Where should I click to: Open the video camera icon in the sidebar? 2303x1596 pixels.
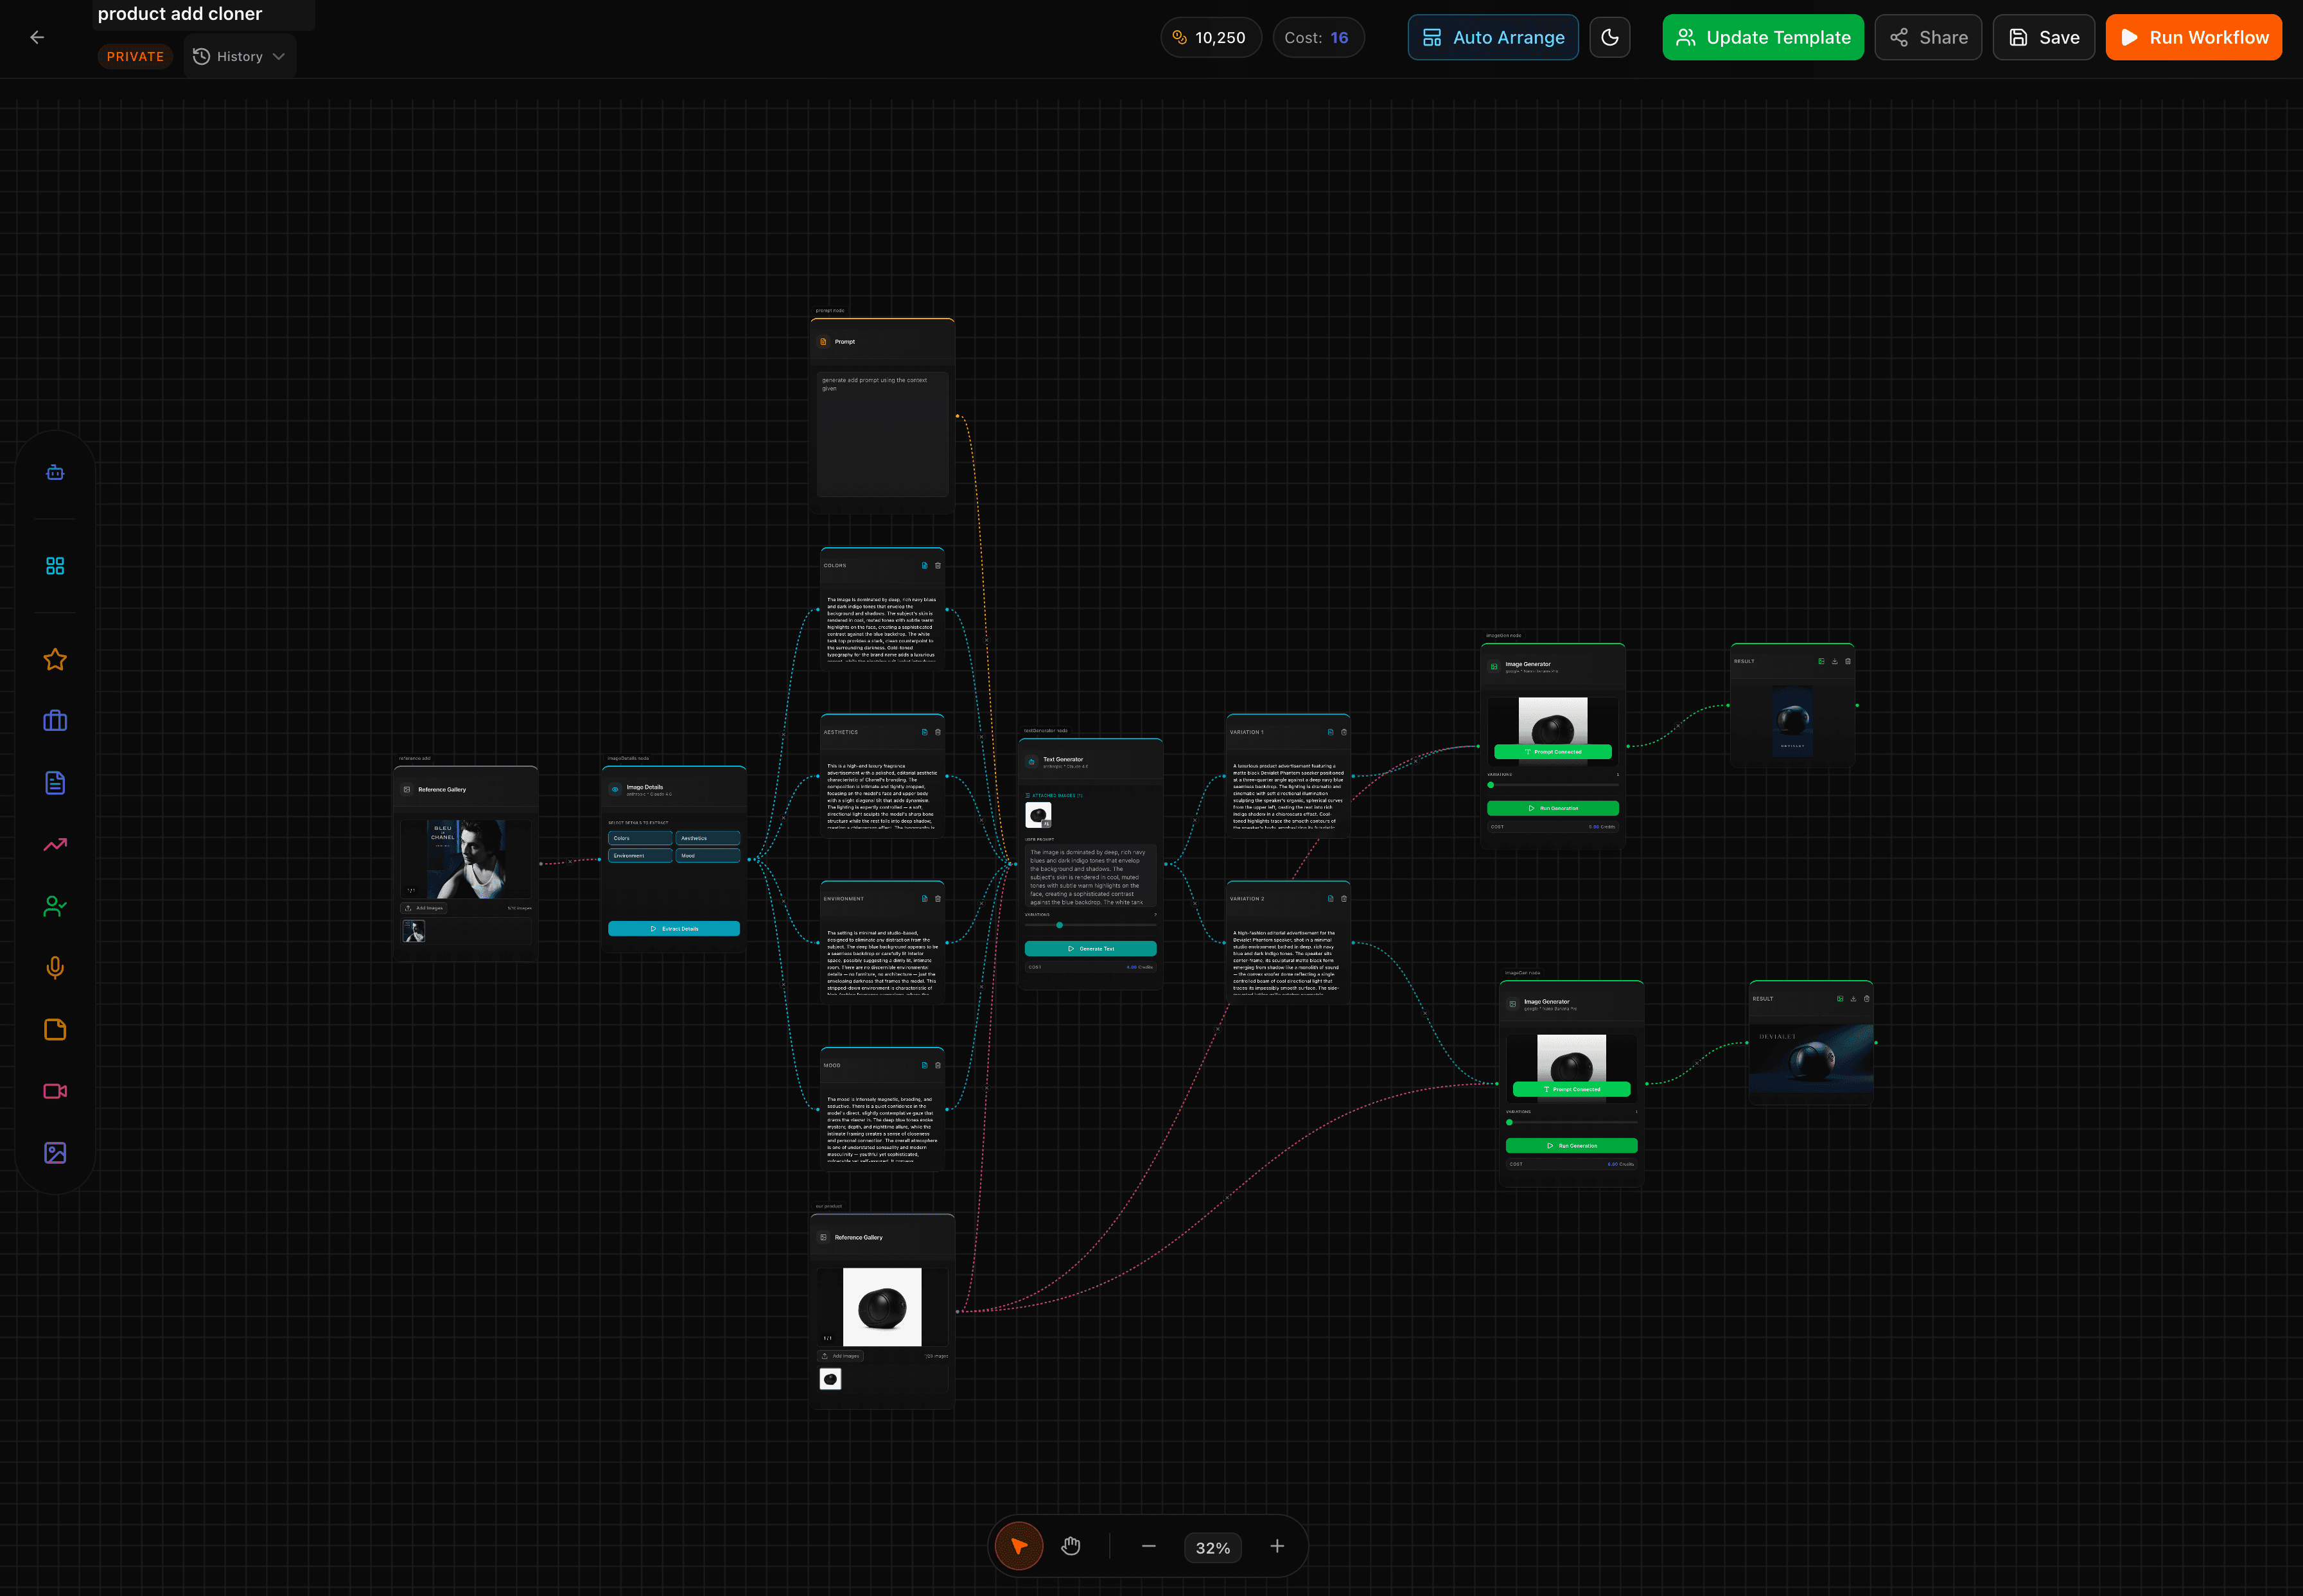click(54, 1091)
